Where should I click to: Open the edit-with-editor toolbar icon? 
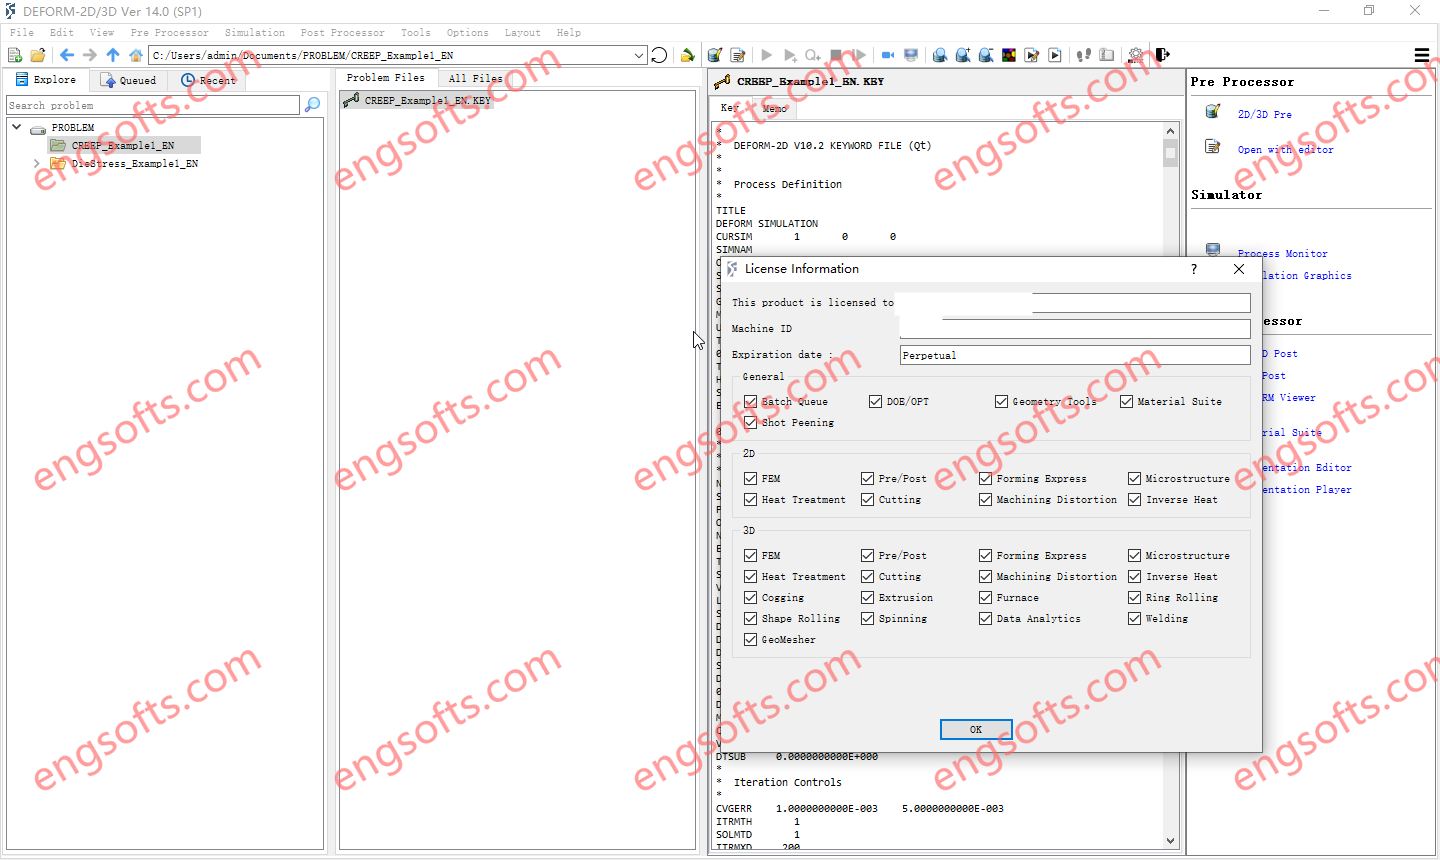coord(738,55)
